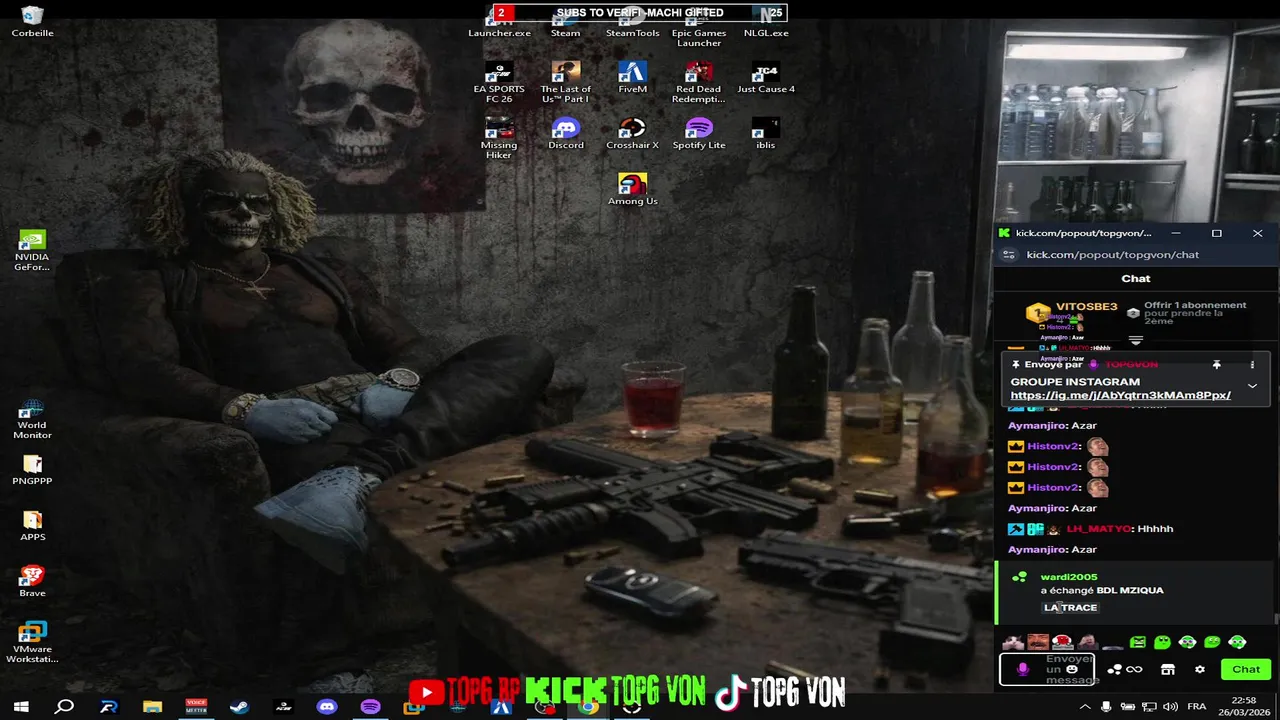Open the LH_MATYO username in chat
Image resolution: width=1280 pixels, height=720 pixels.
pos(1098,529)
